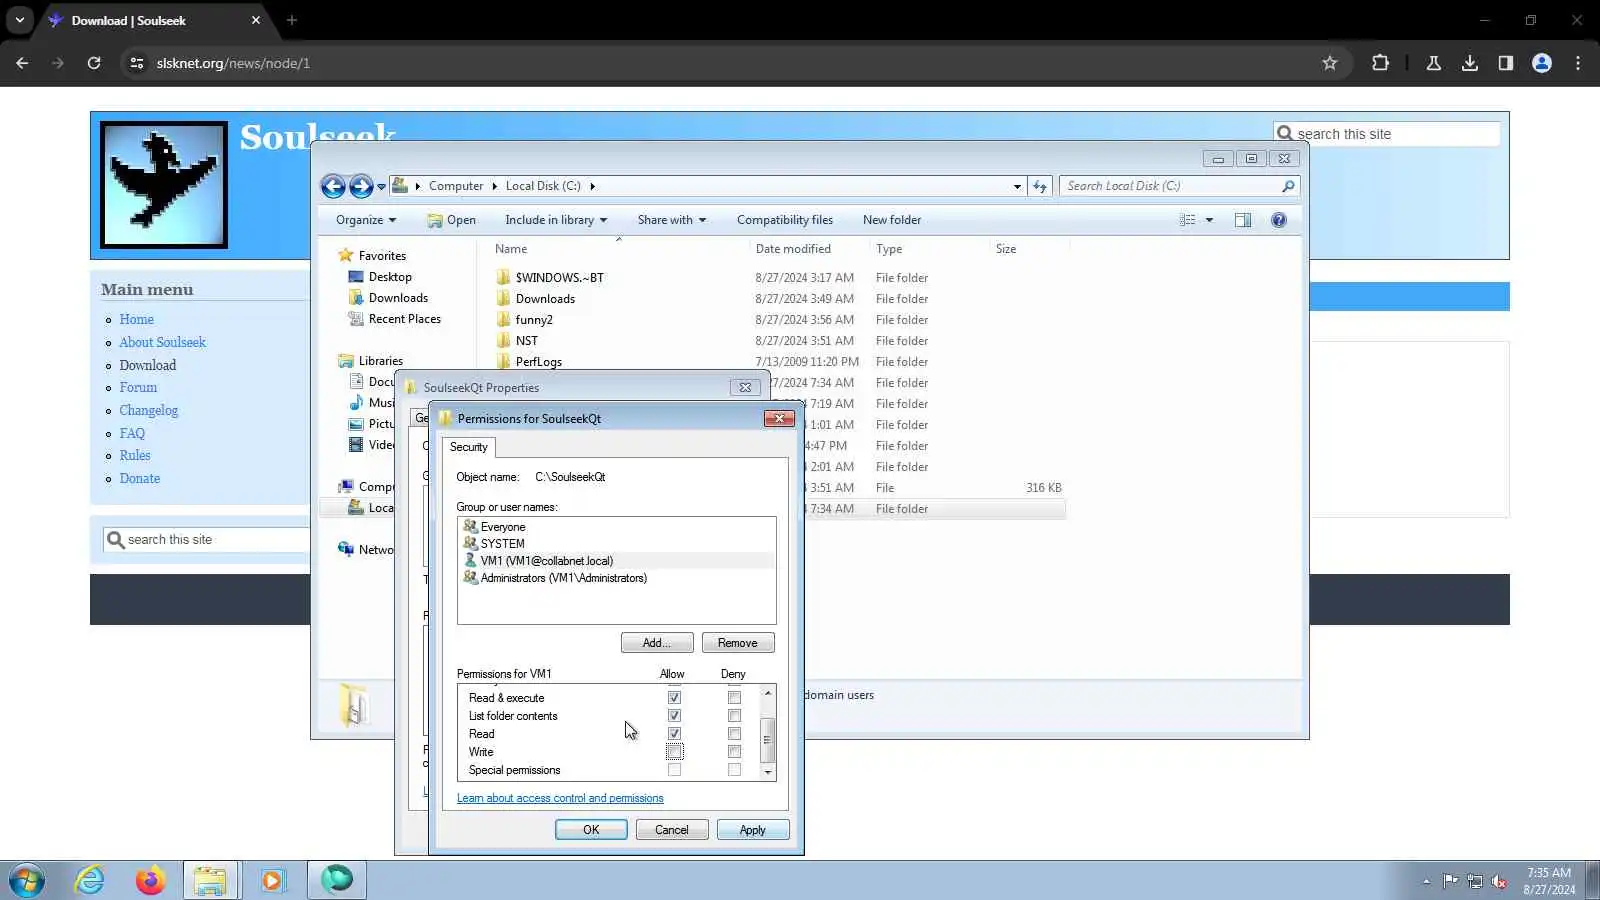1600x900 pixels.
Task: Click the permissions list scroll-down arrow
Action: [x=768, y=772]
